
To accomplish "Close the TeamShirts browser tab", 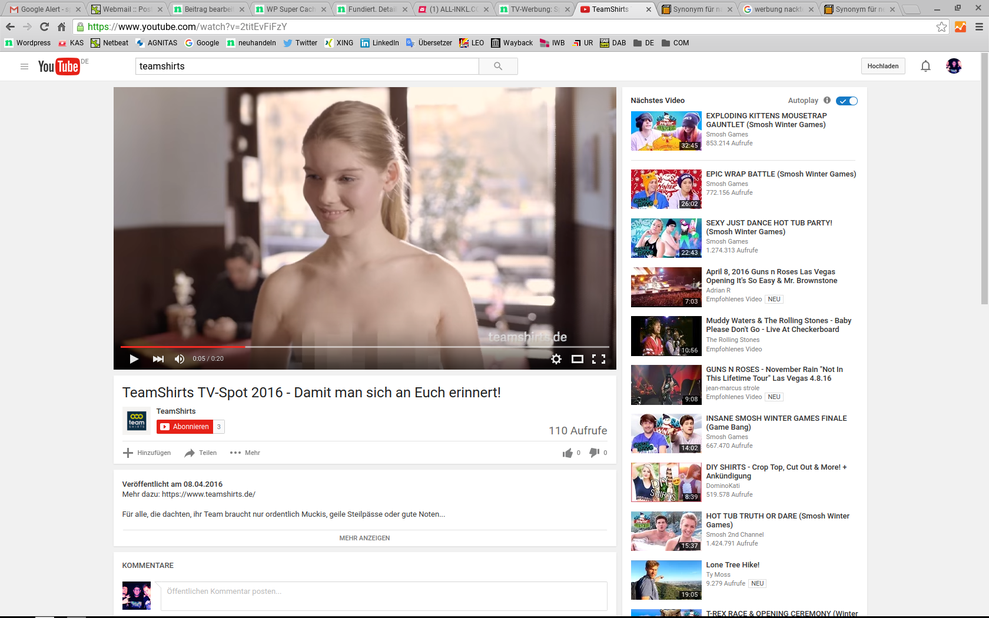I will pos(648,9).
